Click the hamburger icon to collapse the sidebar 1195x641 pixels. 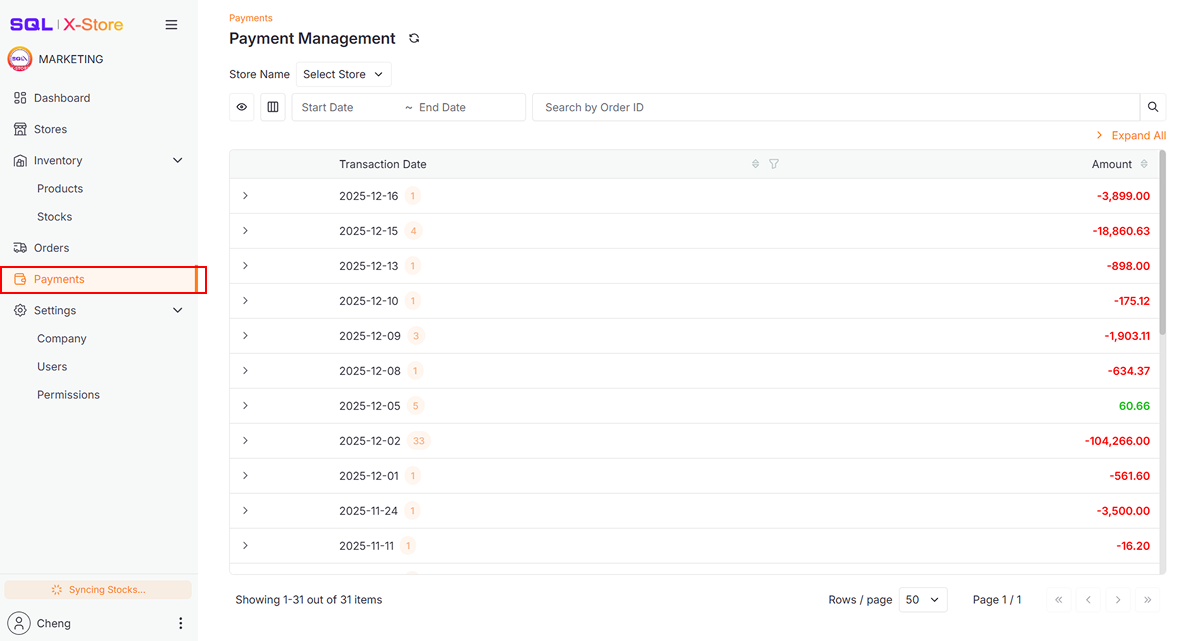coord(171,24)
